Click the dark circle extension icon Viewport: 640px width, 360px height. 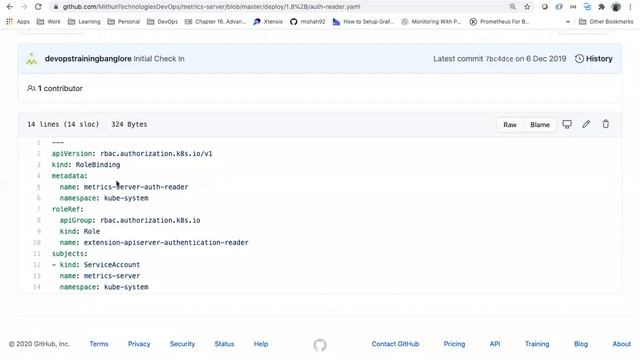tap(544, 7)
